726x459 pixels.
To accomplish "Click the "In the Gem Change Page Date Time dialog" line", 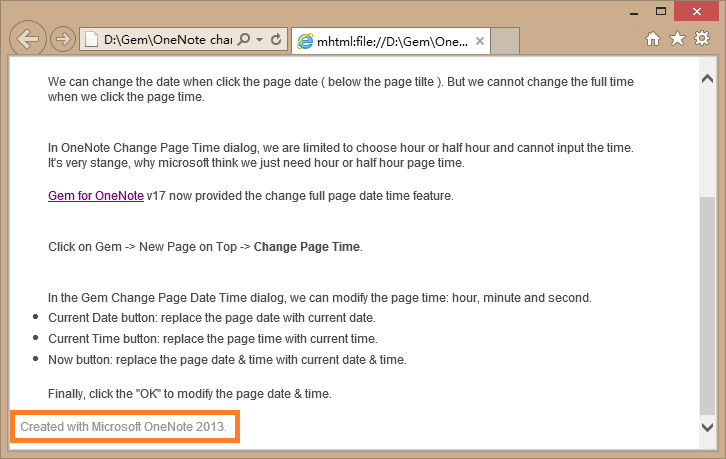I will (x=320, y=297).
